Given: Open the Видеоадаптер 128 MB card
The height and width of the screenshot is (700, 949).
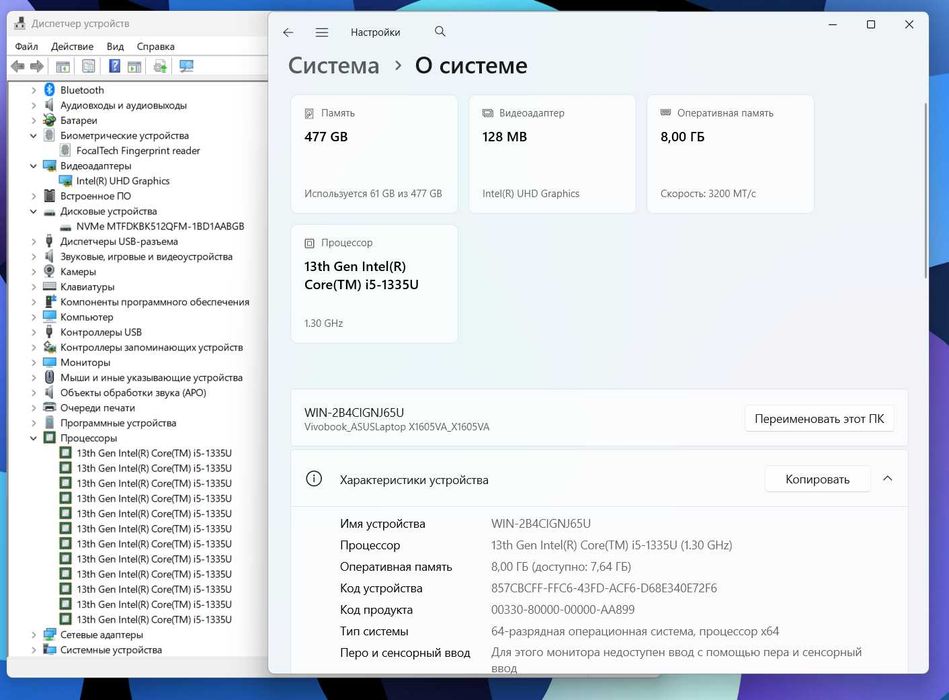Looking at the screenshot, I should [552, 154].
